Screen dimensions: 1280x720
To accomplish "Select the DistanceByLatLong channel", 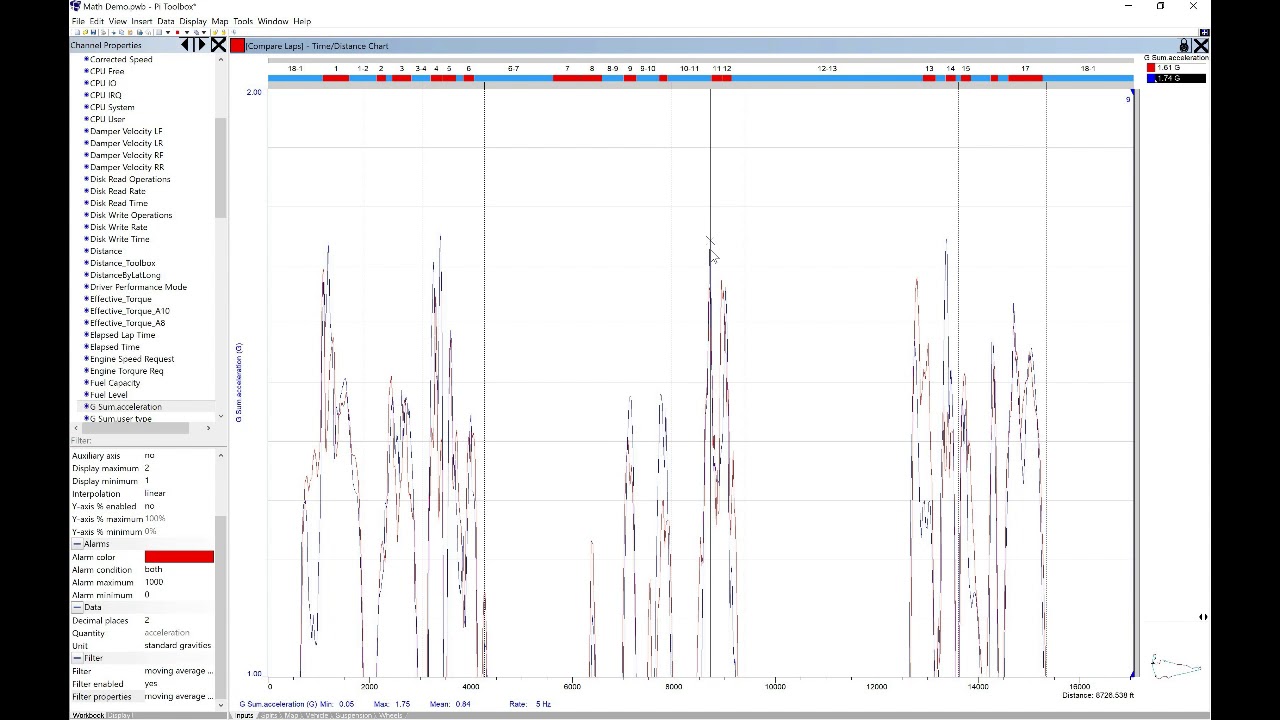I will tap(125, 275).
